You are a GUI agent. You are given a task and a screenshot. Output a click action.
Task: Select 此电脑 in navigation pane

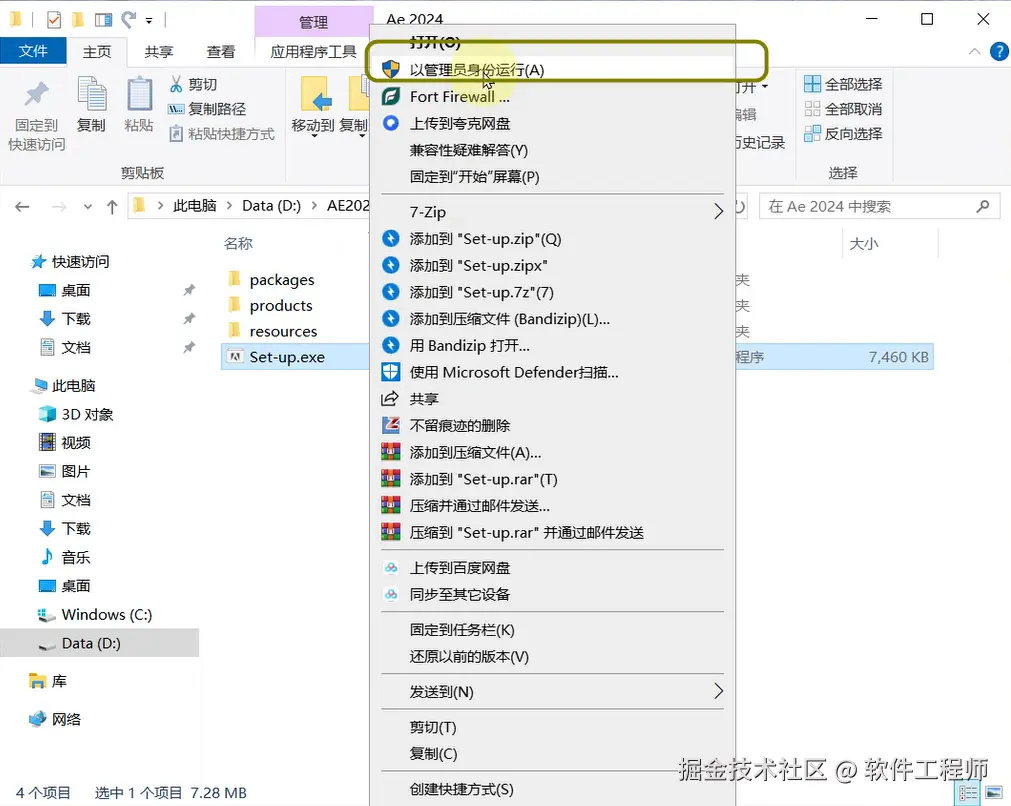coord(74,386)
